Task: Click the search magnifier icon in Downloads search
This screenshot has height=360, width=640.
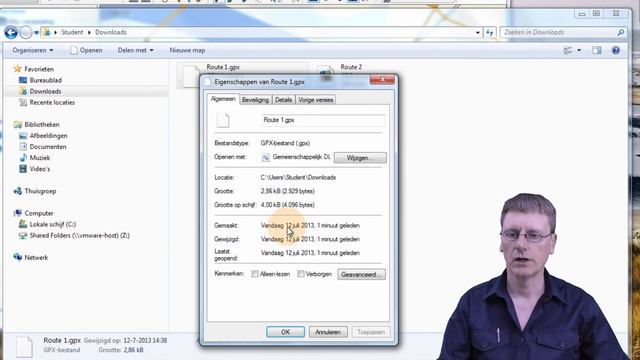Action: [620, 32]
